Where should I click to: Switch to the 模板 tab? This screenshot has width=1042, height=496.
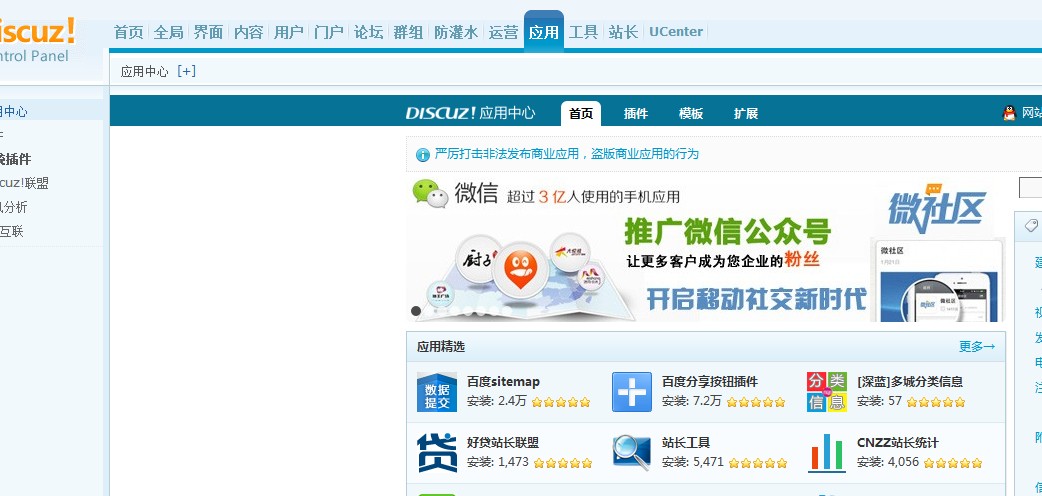(x=690, y=114)
